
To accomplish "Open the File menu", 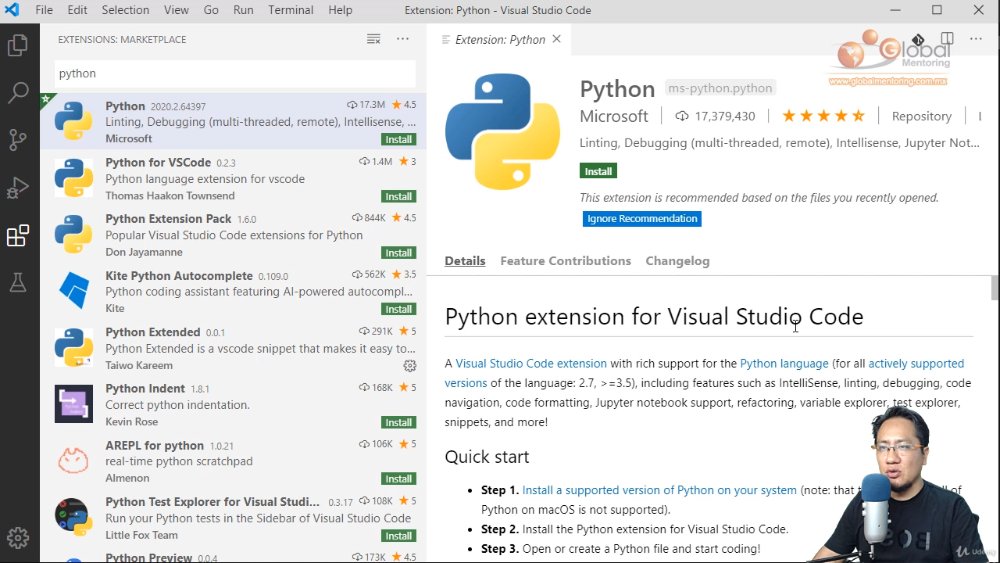I will coord(44,10).
